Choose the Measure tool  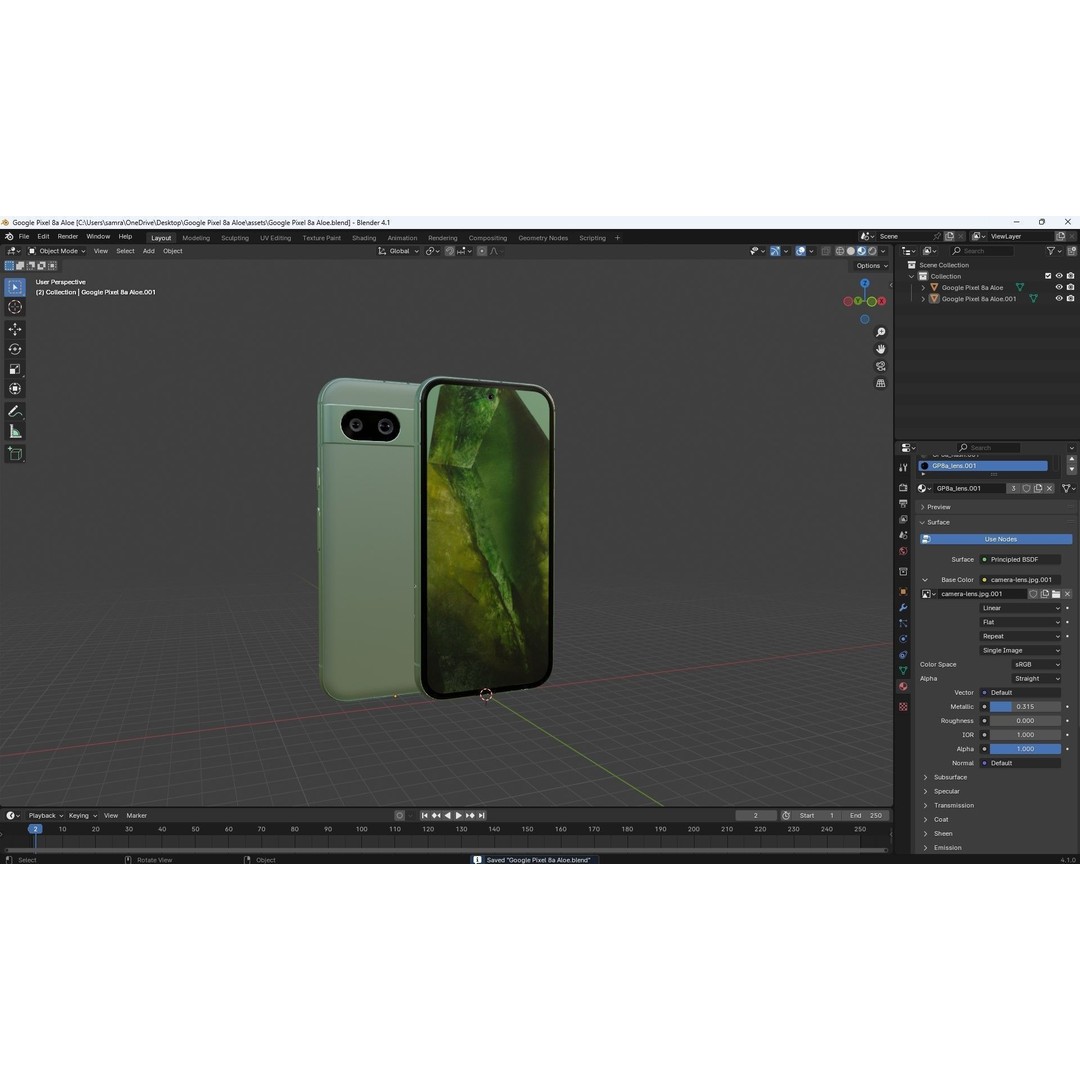coord(15,432)
